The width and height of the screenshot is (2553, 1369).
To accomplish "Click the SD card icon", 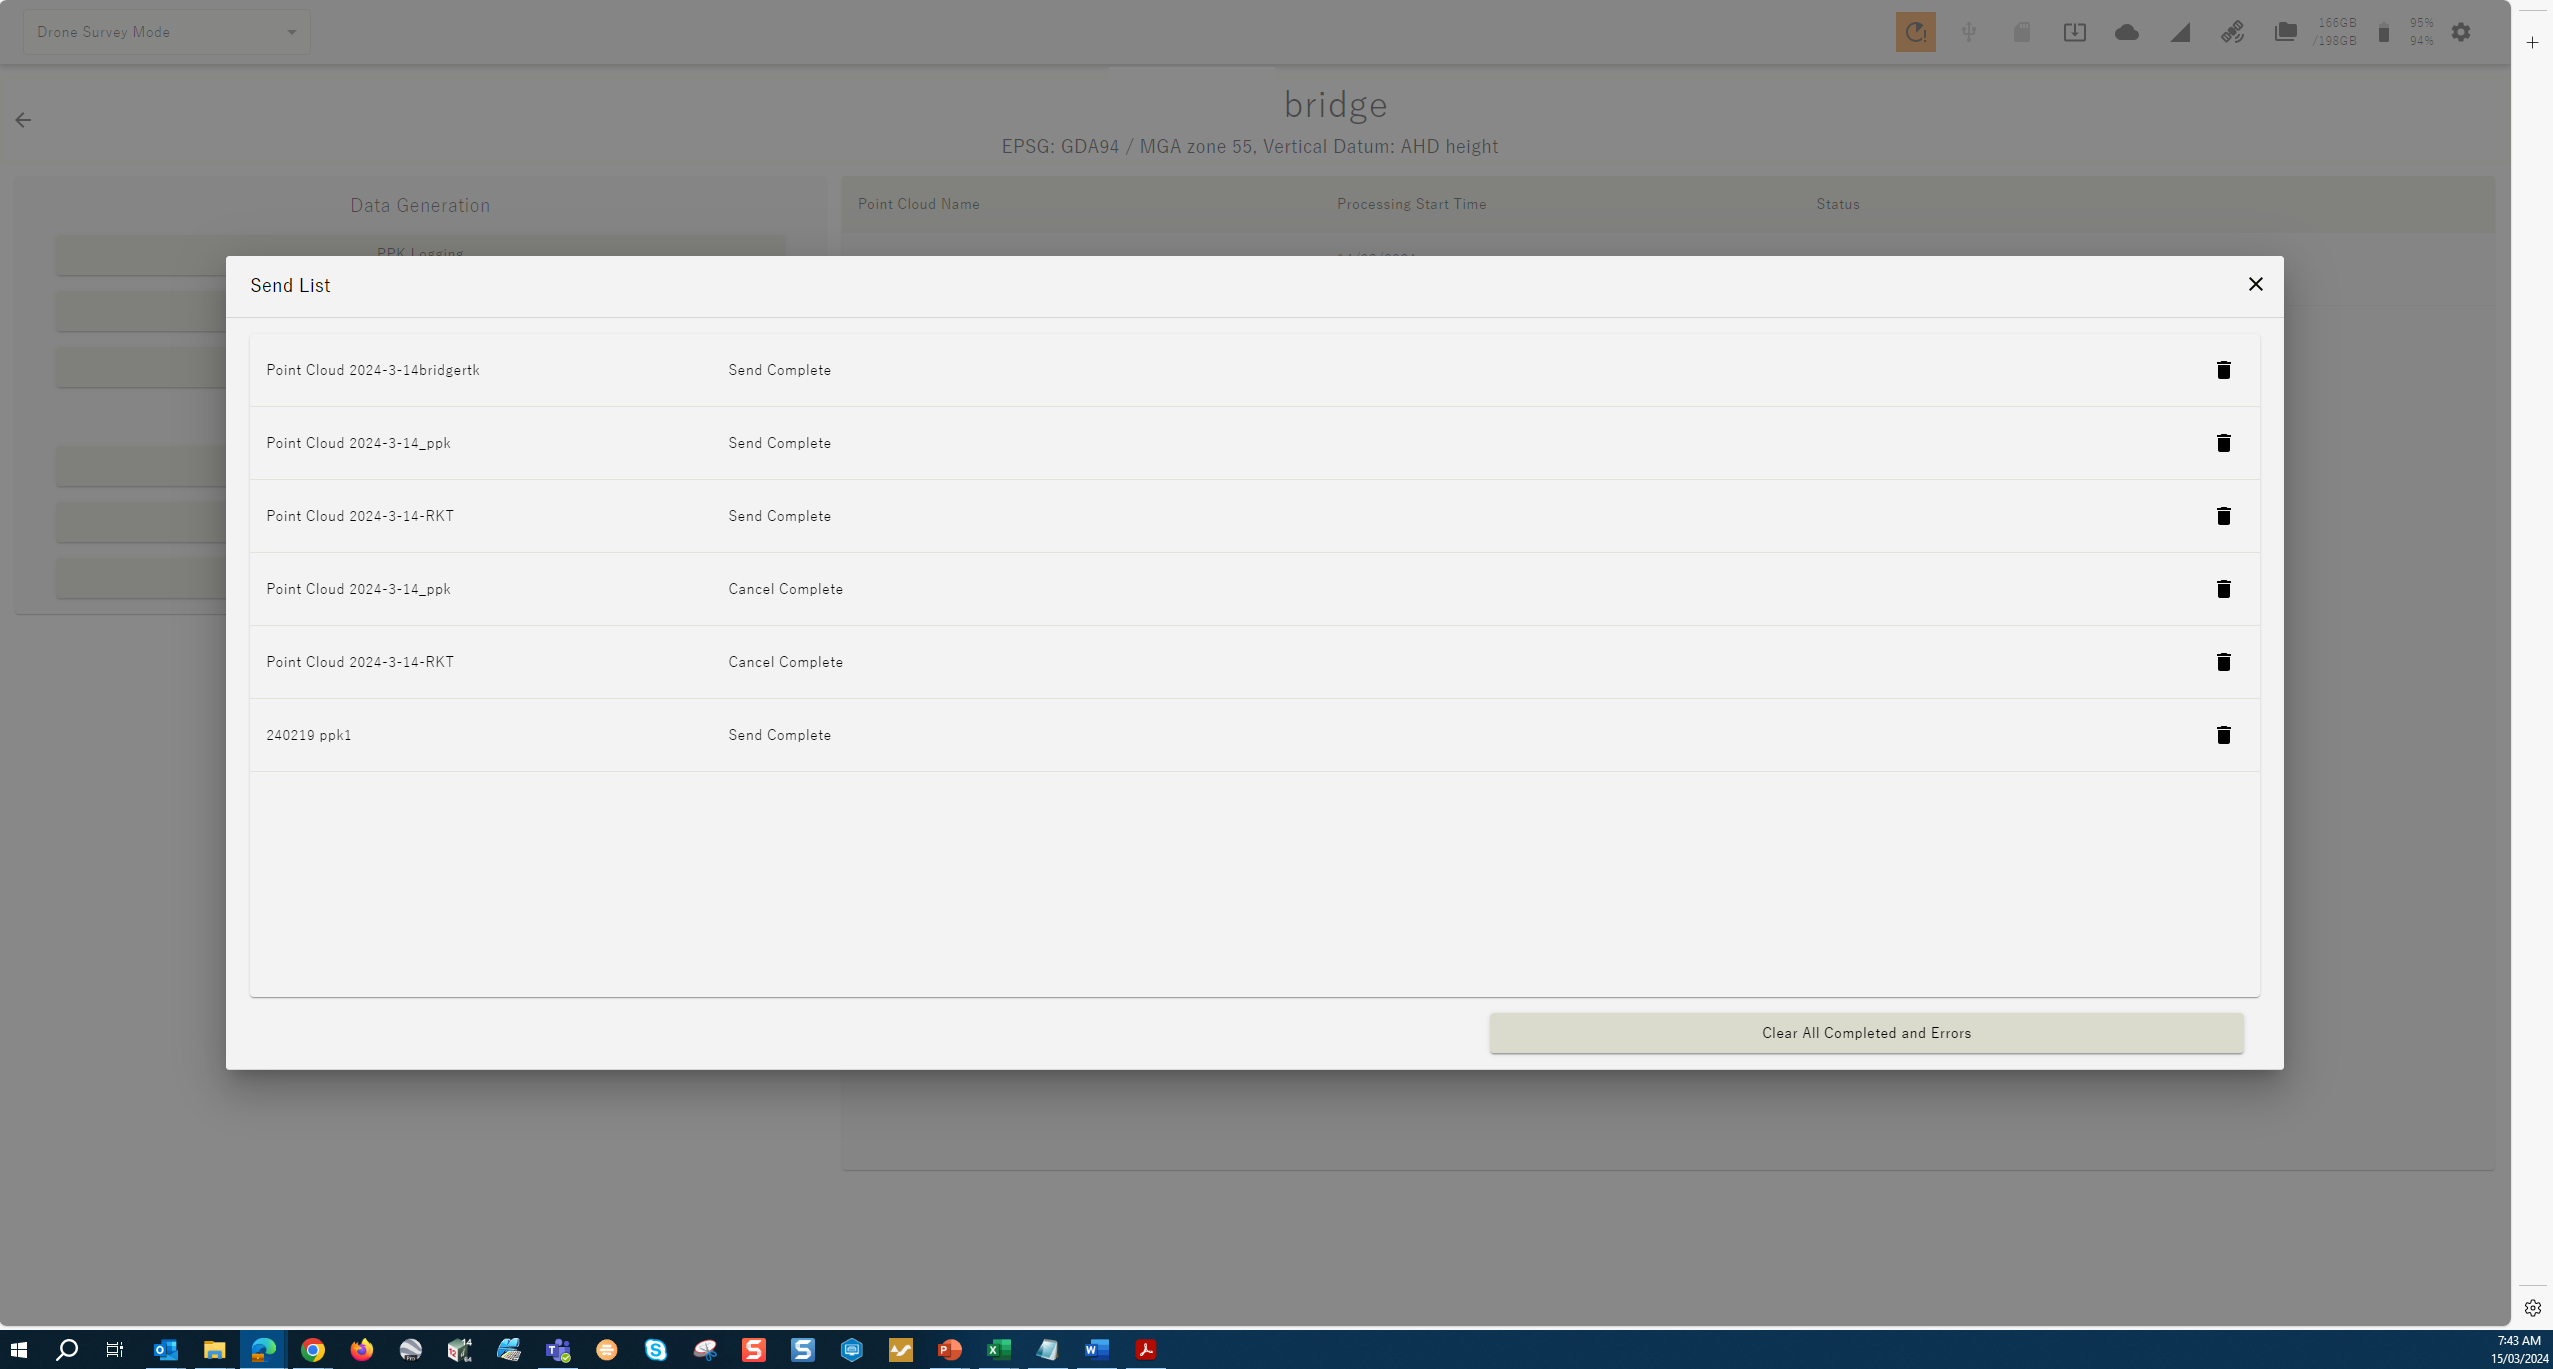I will coord(2021,32).
